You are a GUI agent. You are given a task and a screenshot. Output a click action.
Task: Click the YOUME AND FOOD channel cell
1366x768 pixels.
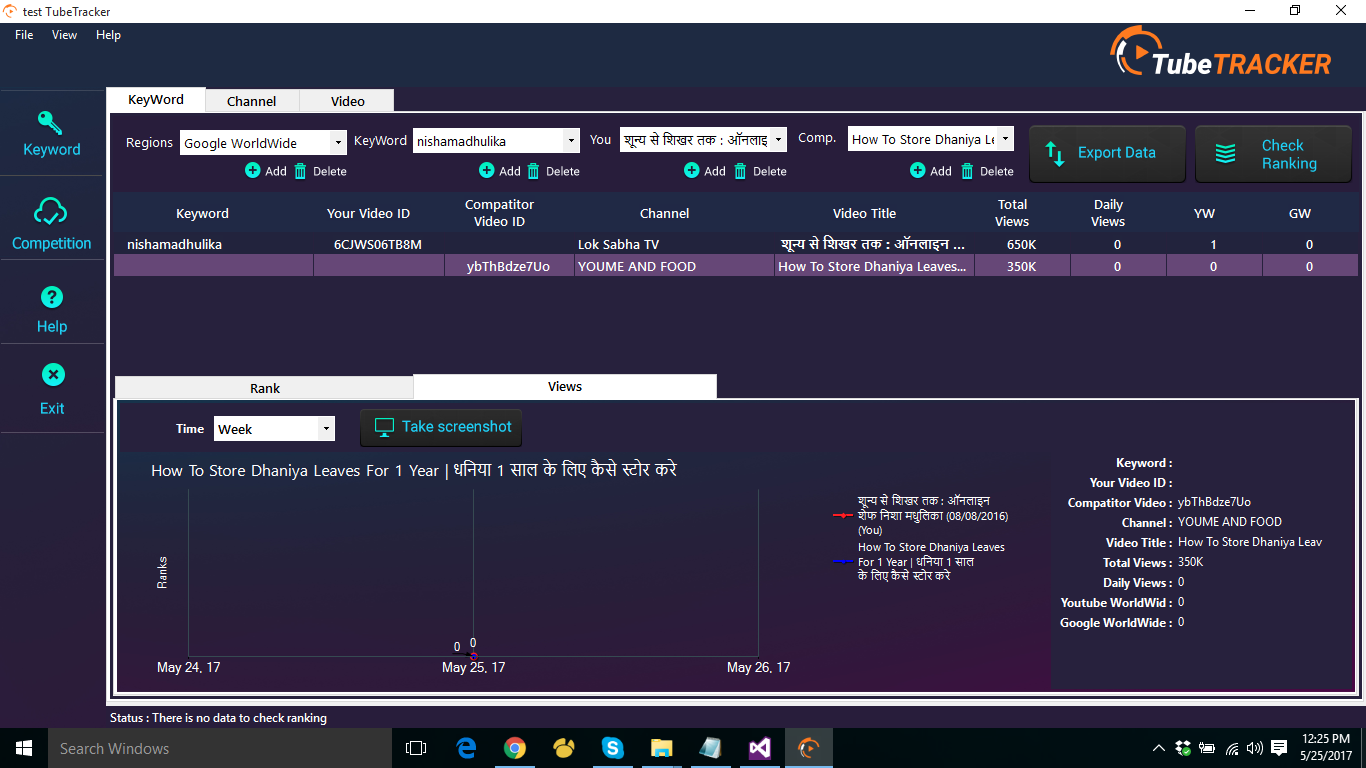(x=674, y=266)
